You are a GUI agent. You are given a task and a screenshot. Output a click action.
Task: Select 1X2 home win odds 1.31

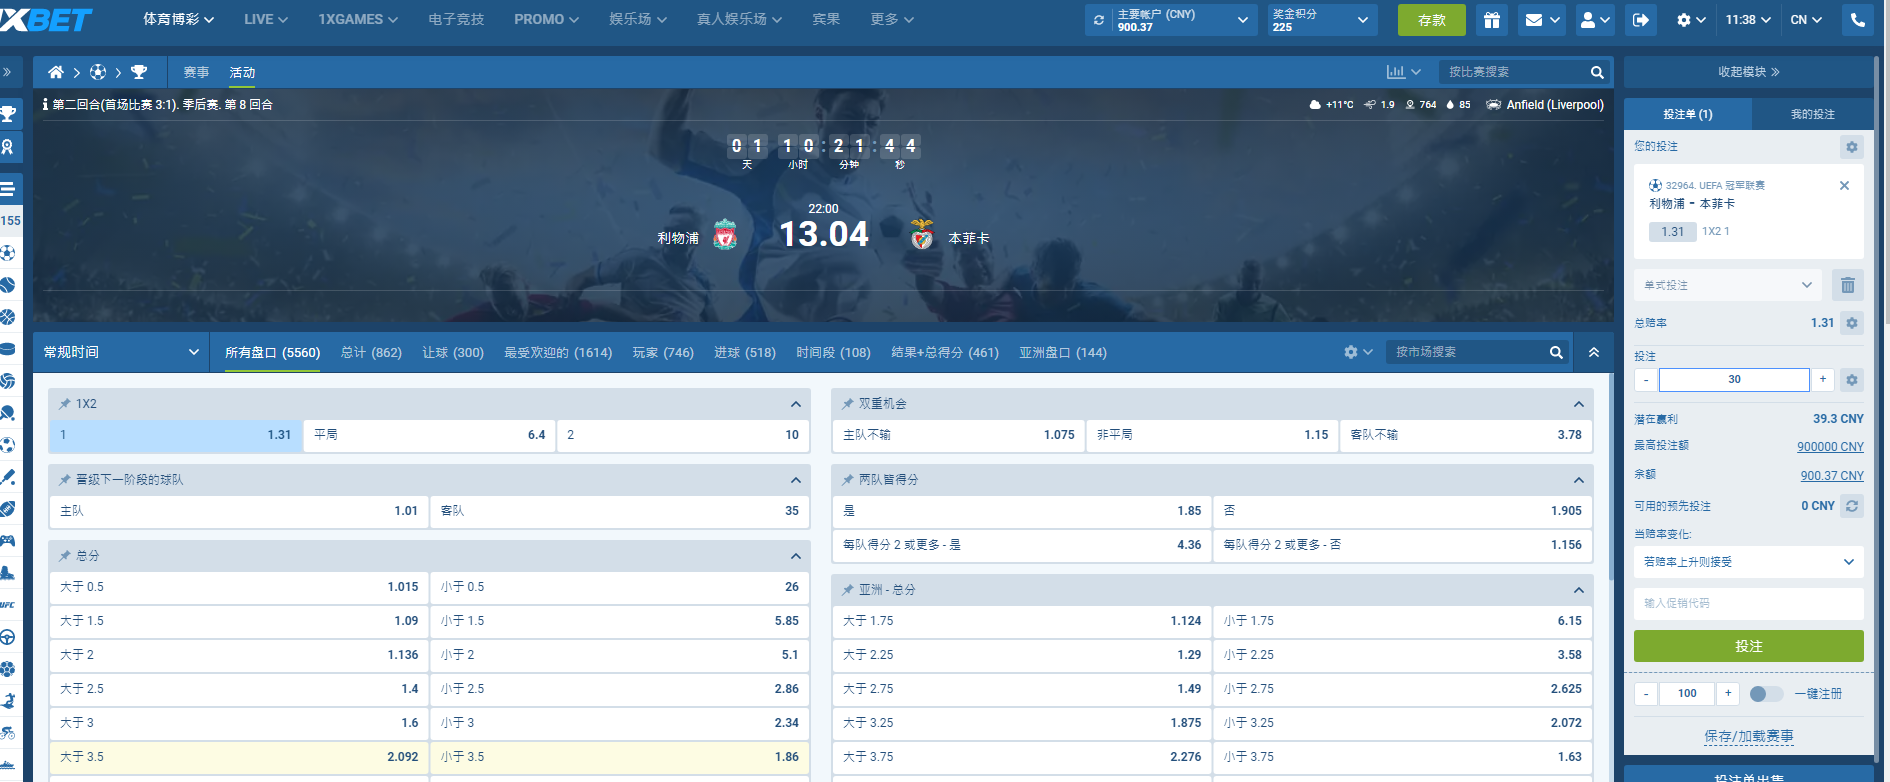click(176, 435)
